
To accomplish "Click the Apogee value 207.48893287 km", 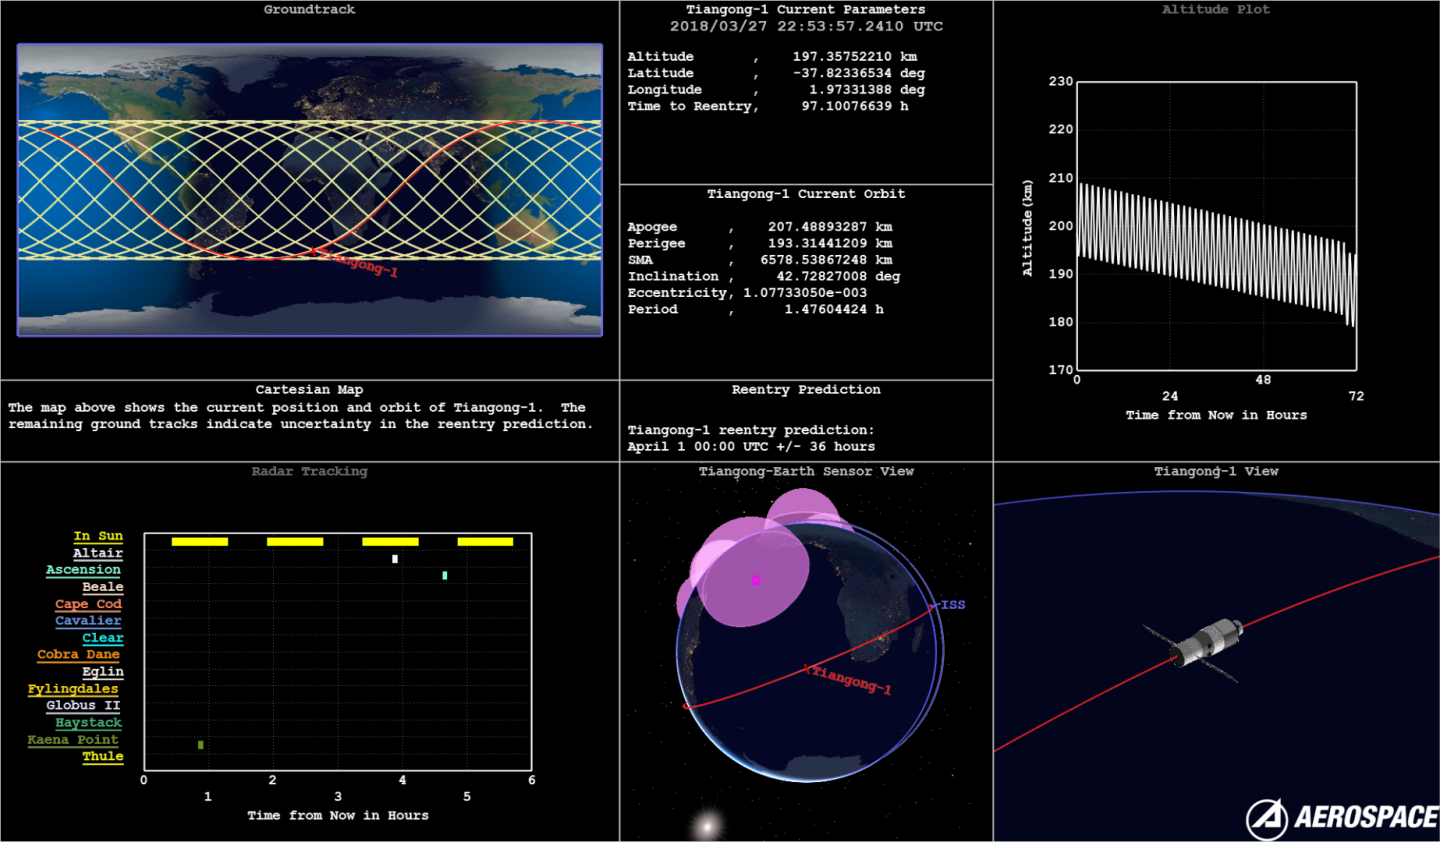I will 830,227.
